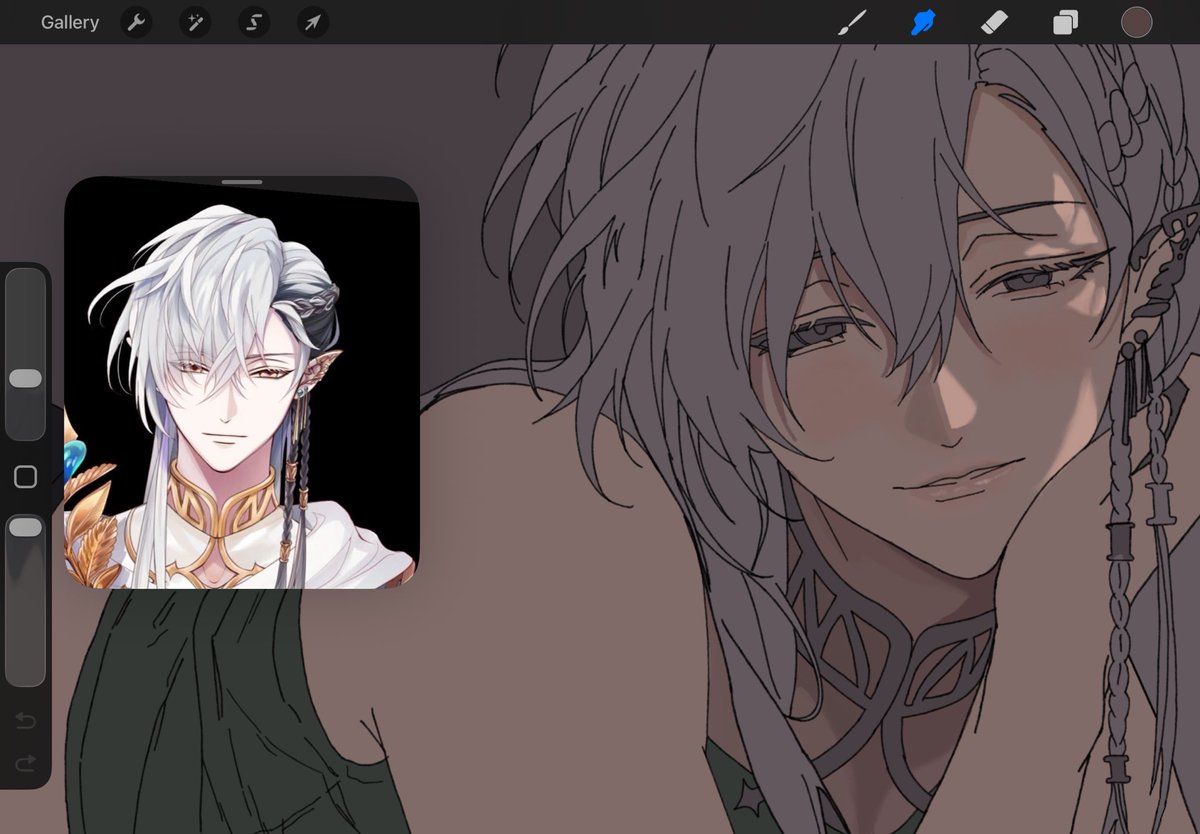Open the Gallery view
This screenshot has height=834, width=1200.
coord(70,22)
